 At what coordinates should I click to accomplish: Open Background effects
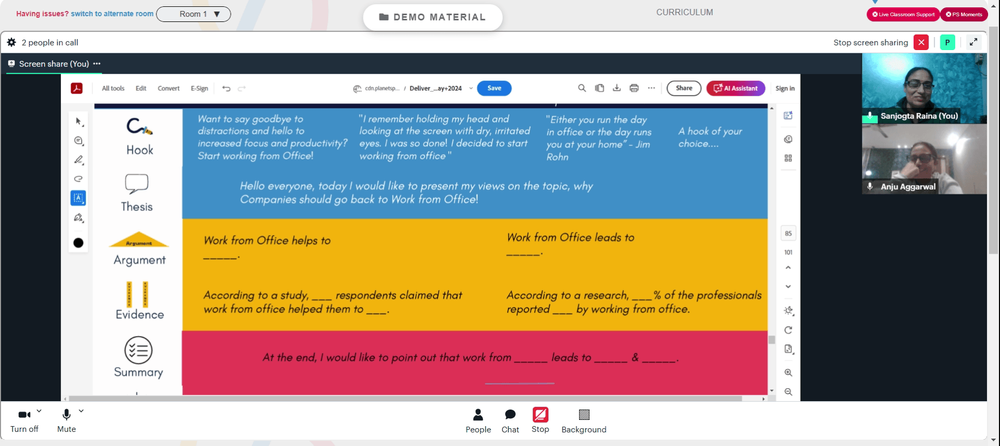point(584,421)
